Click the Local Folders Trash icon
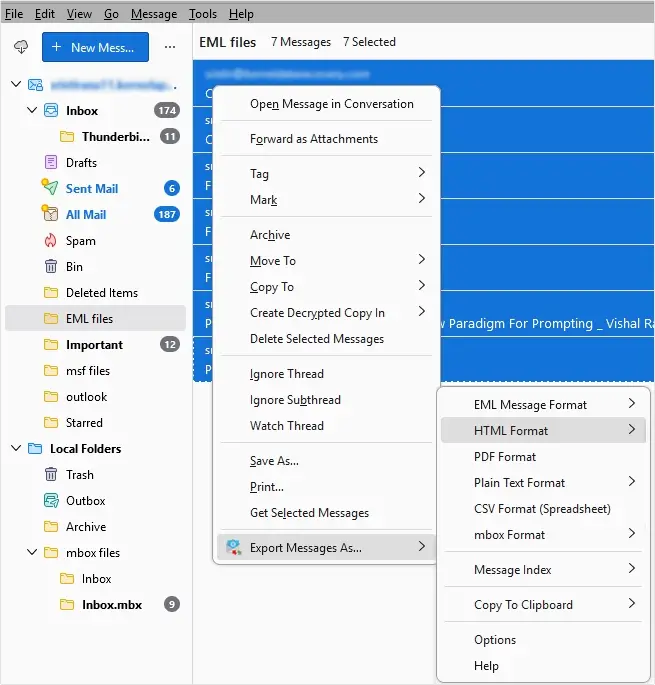This screenshot has height=685, width=655. (x=51, y=474)
